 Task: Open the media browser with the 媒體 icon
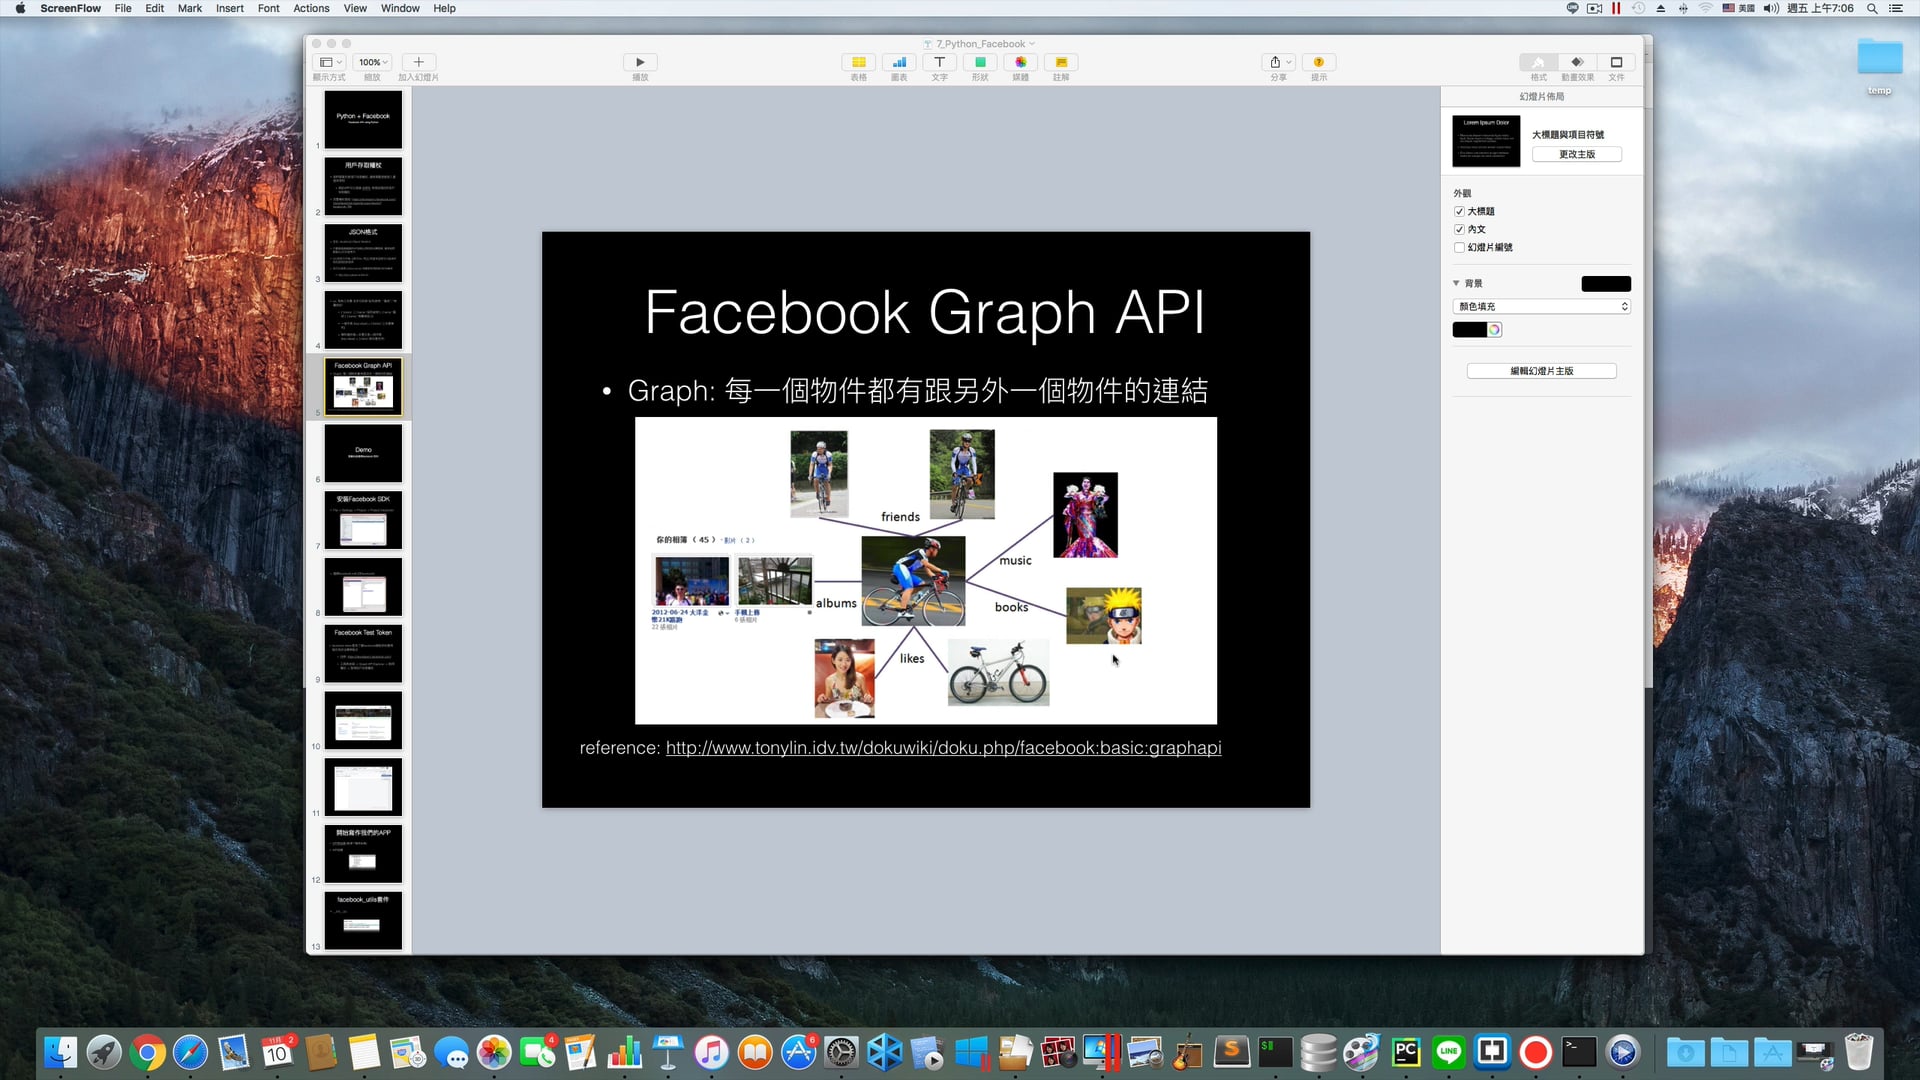(x=1020, y=62)
